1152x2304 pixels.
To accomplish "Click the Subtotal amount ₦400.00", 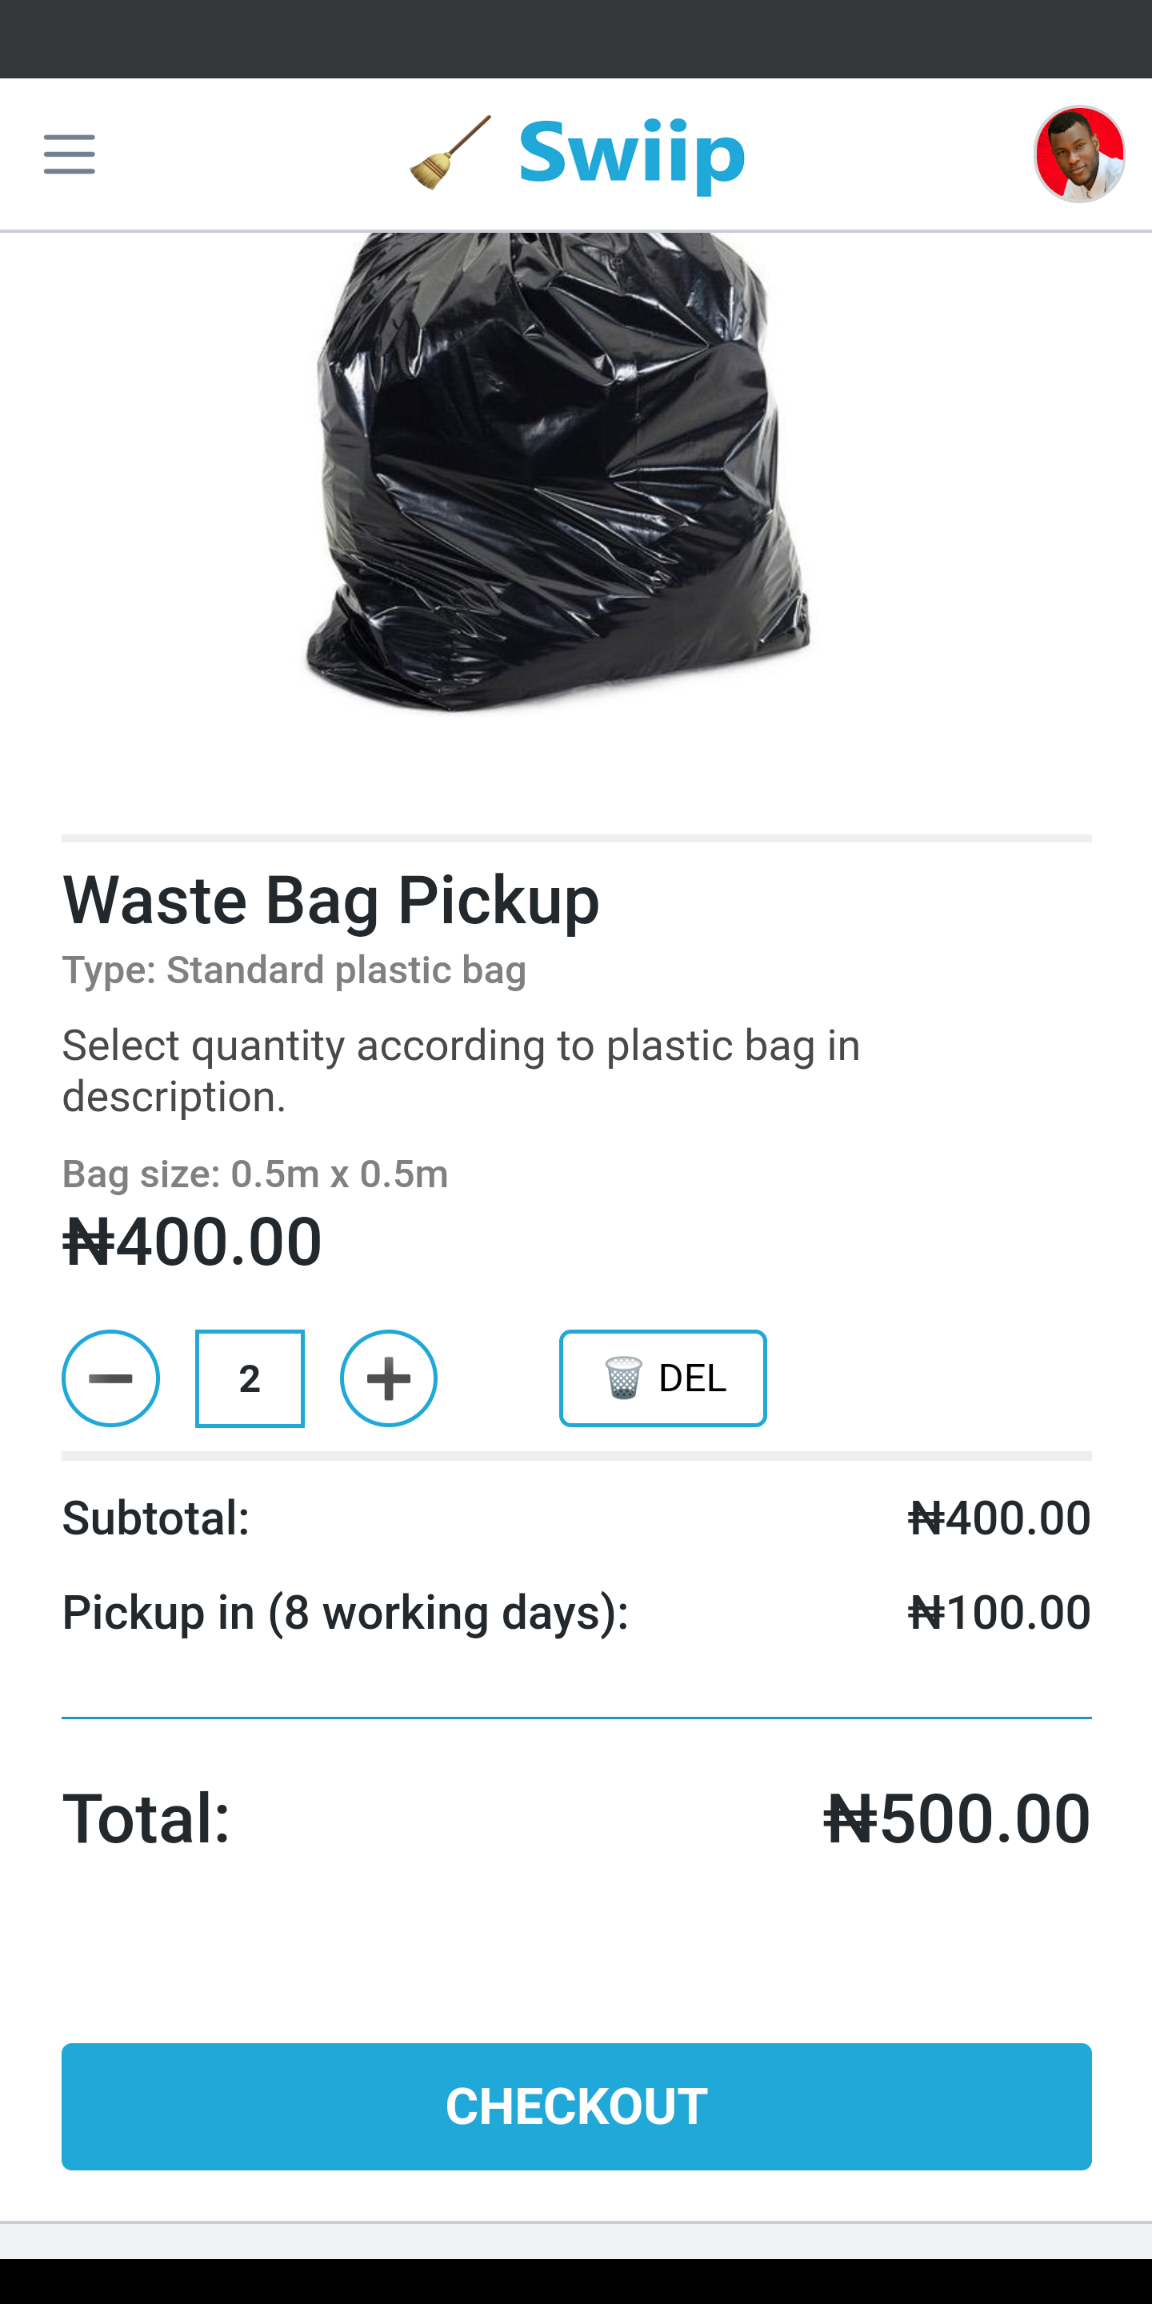I will pyautogui.click(x=998, y=1518).
